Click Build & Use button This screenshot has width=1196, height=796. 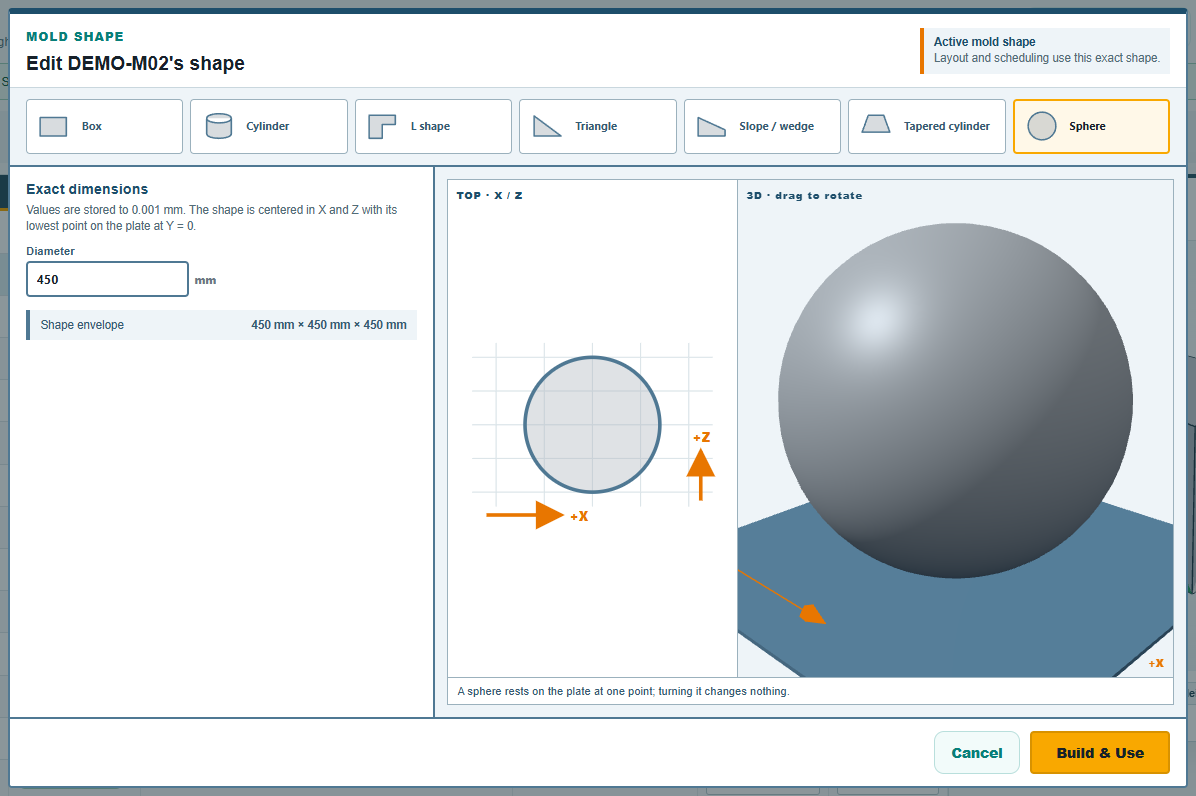pos(1099,753)
